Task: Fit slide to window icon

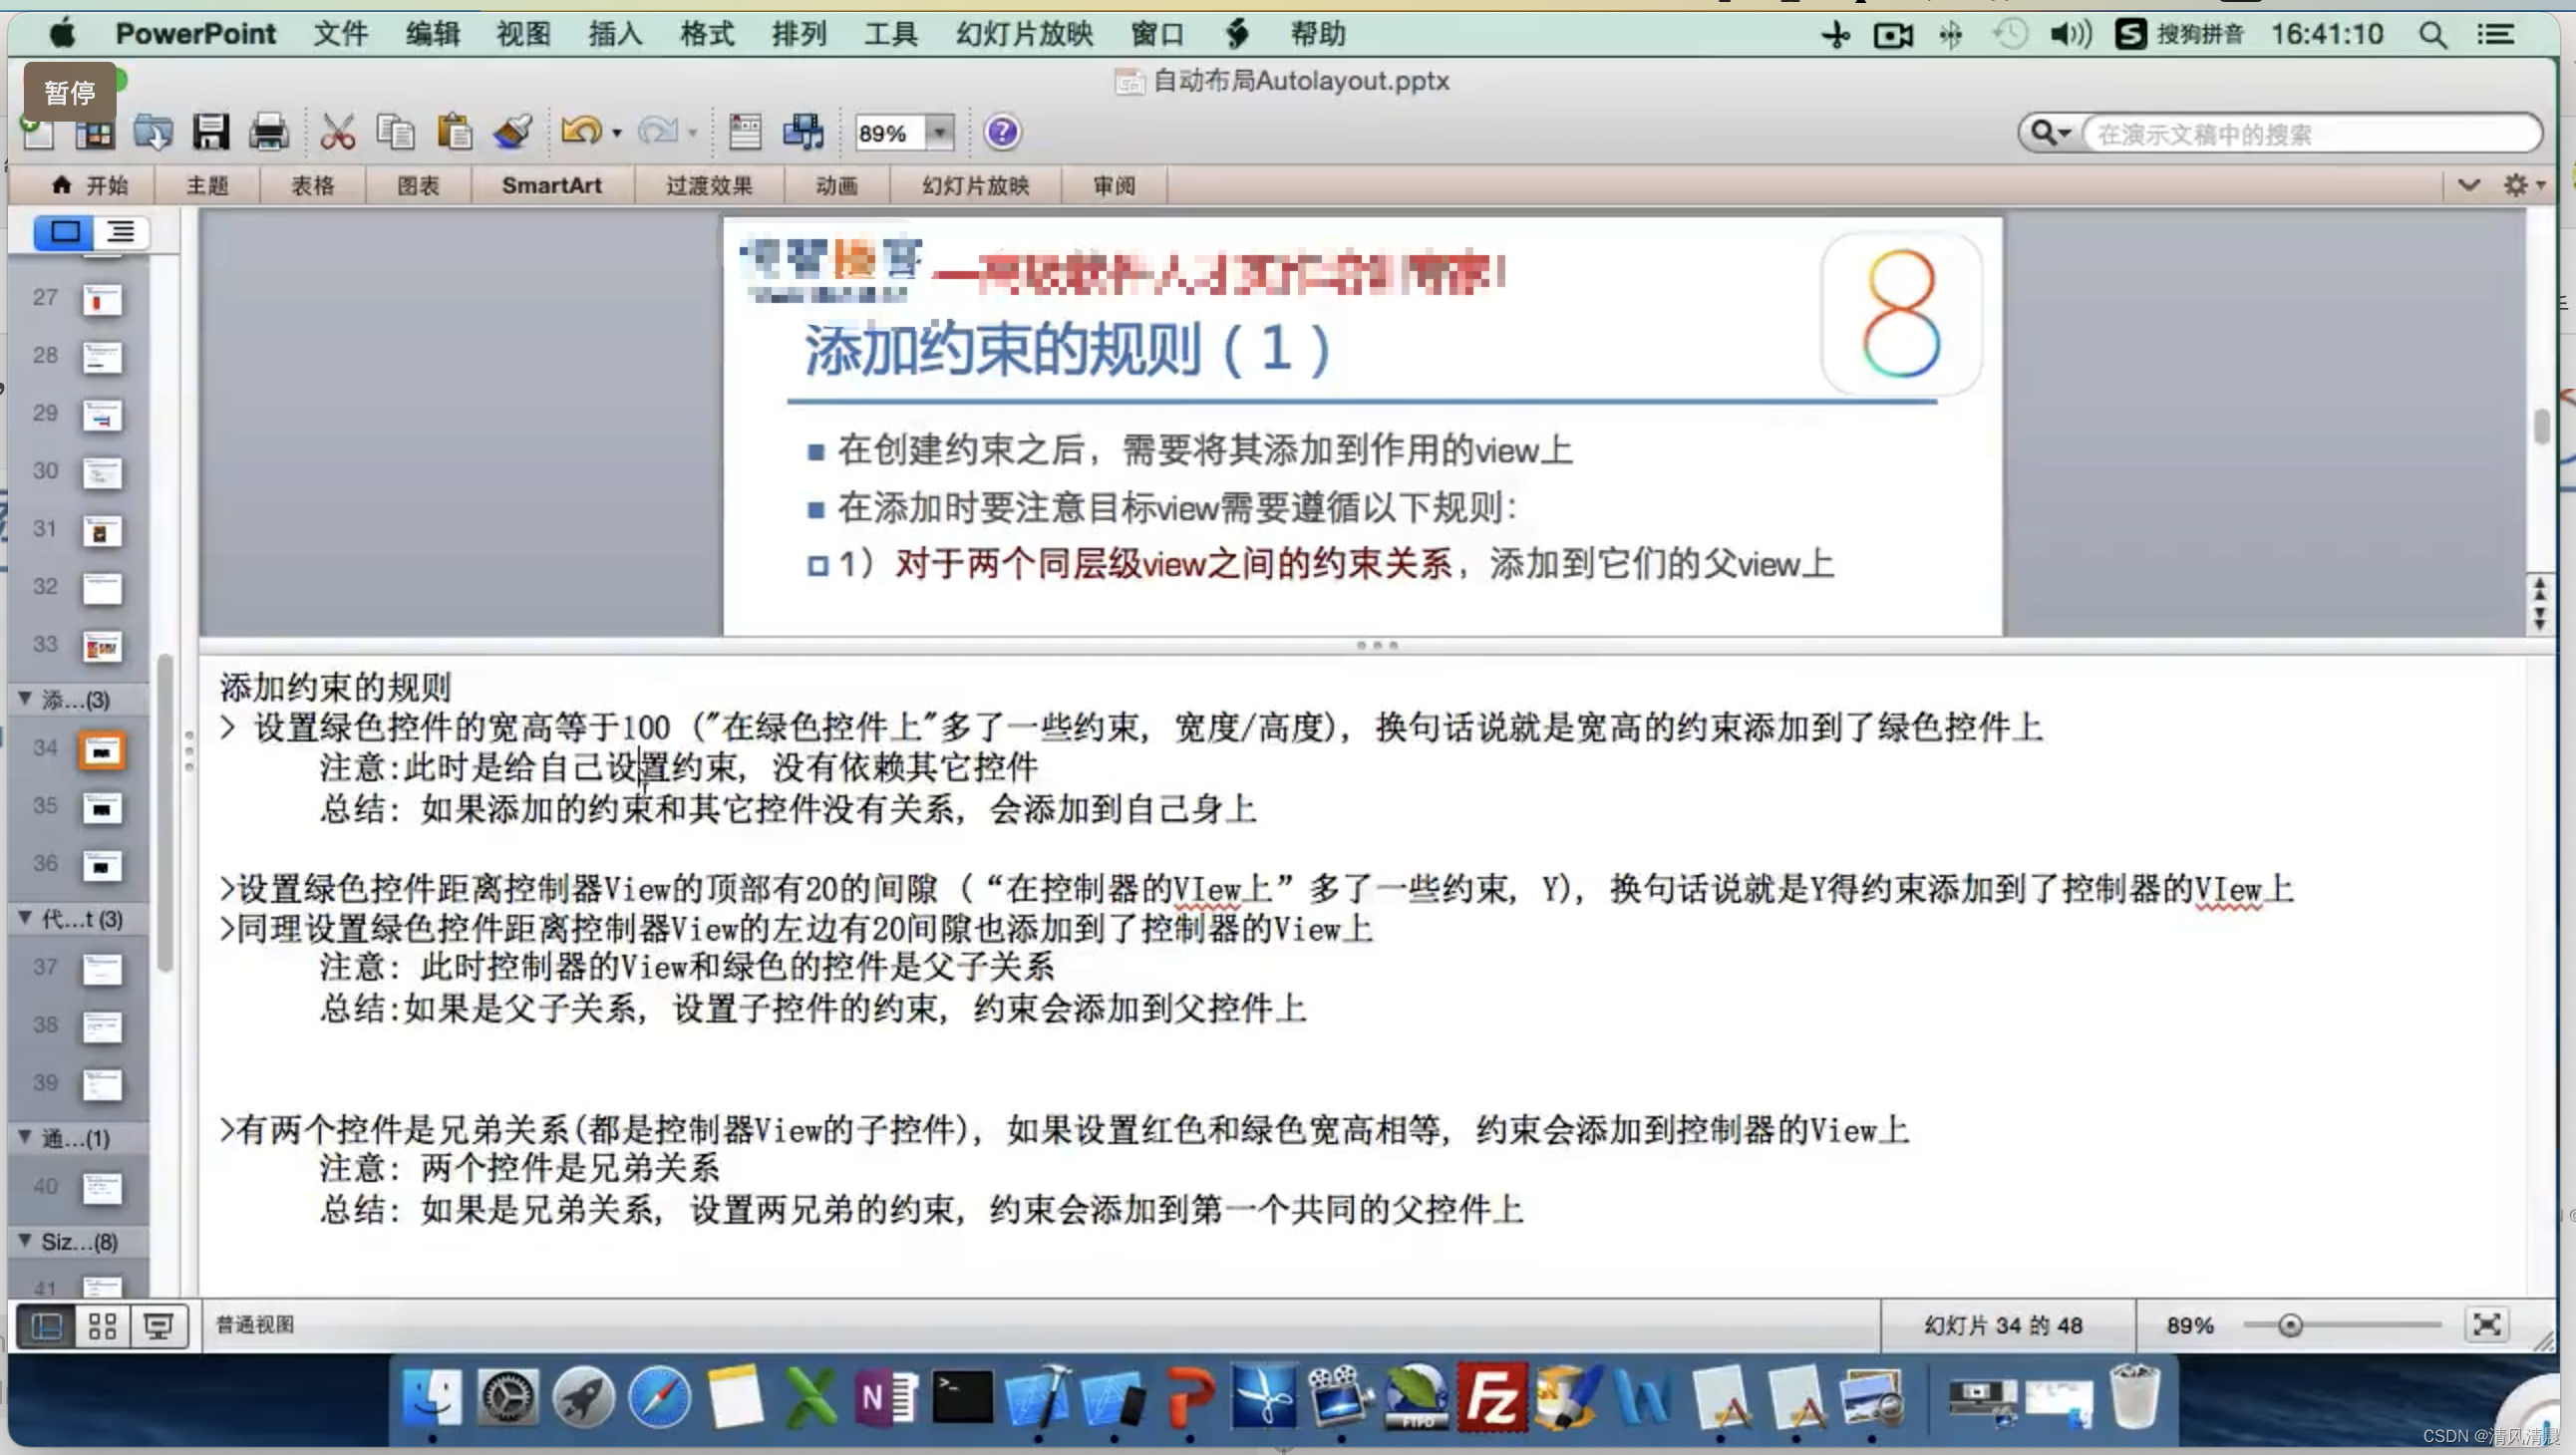Action: point(2486,1324)
